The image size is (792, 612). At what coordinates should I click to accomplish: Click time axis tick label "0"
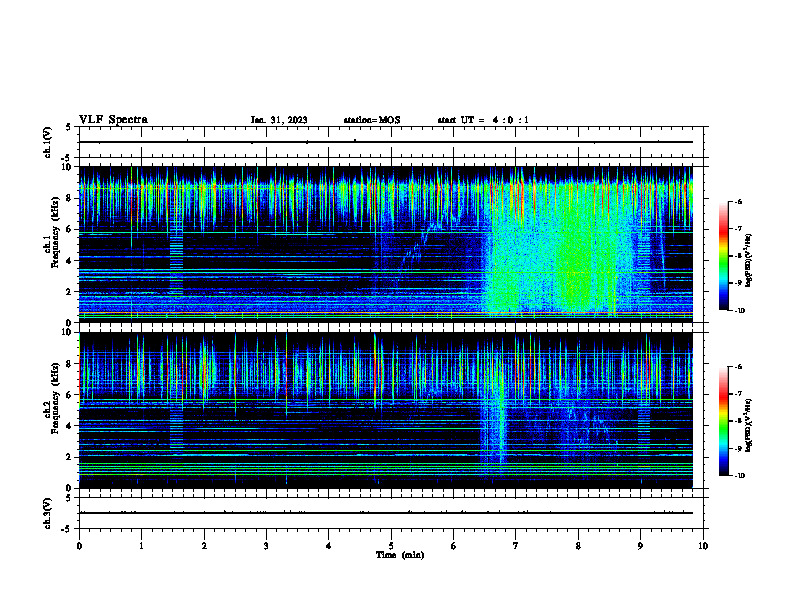point(79,546)
